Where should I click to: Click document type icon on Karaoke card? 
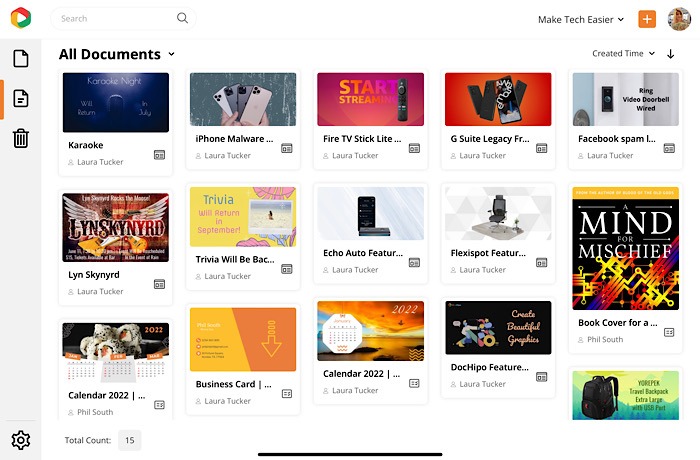[159, 155]
